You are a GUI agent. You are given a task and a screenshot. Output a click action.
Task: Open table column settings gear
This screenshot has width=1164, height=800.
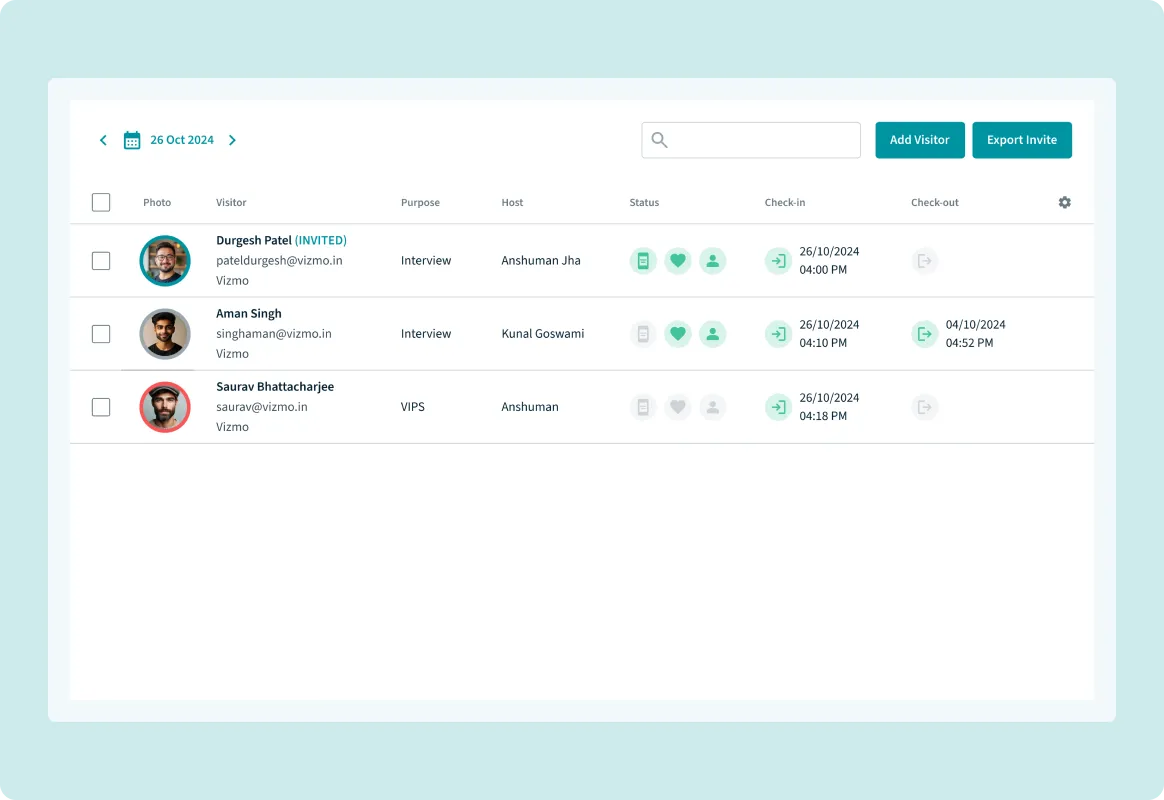pyautogui.click(x=1065, y=203)
